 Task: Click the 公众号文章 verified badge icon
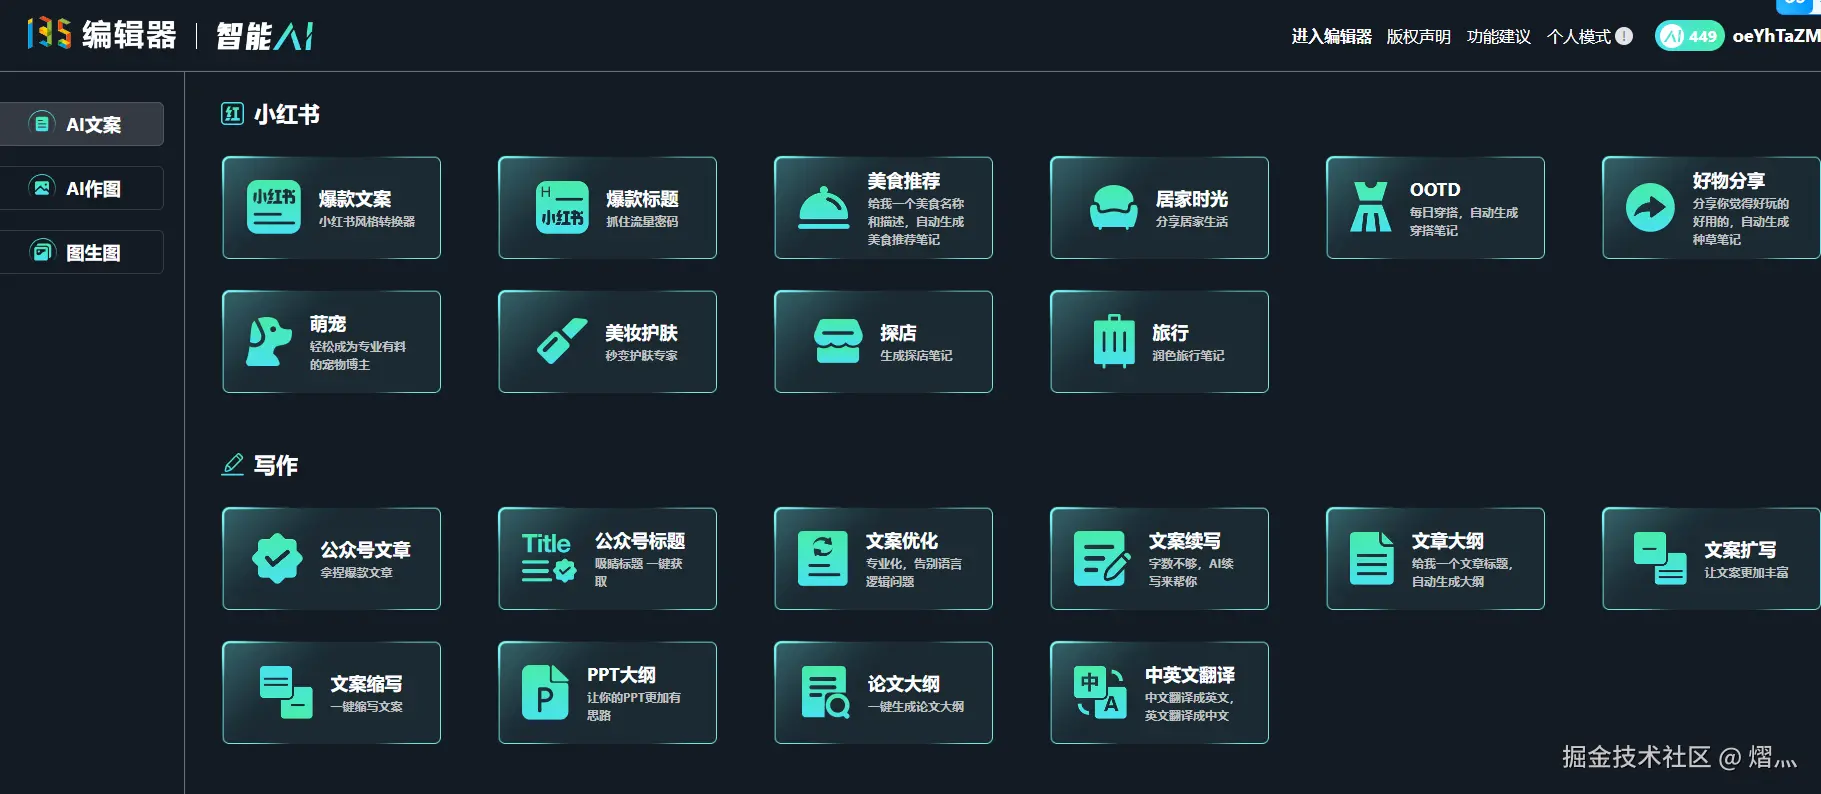tap(277, 558)
